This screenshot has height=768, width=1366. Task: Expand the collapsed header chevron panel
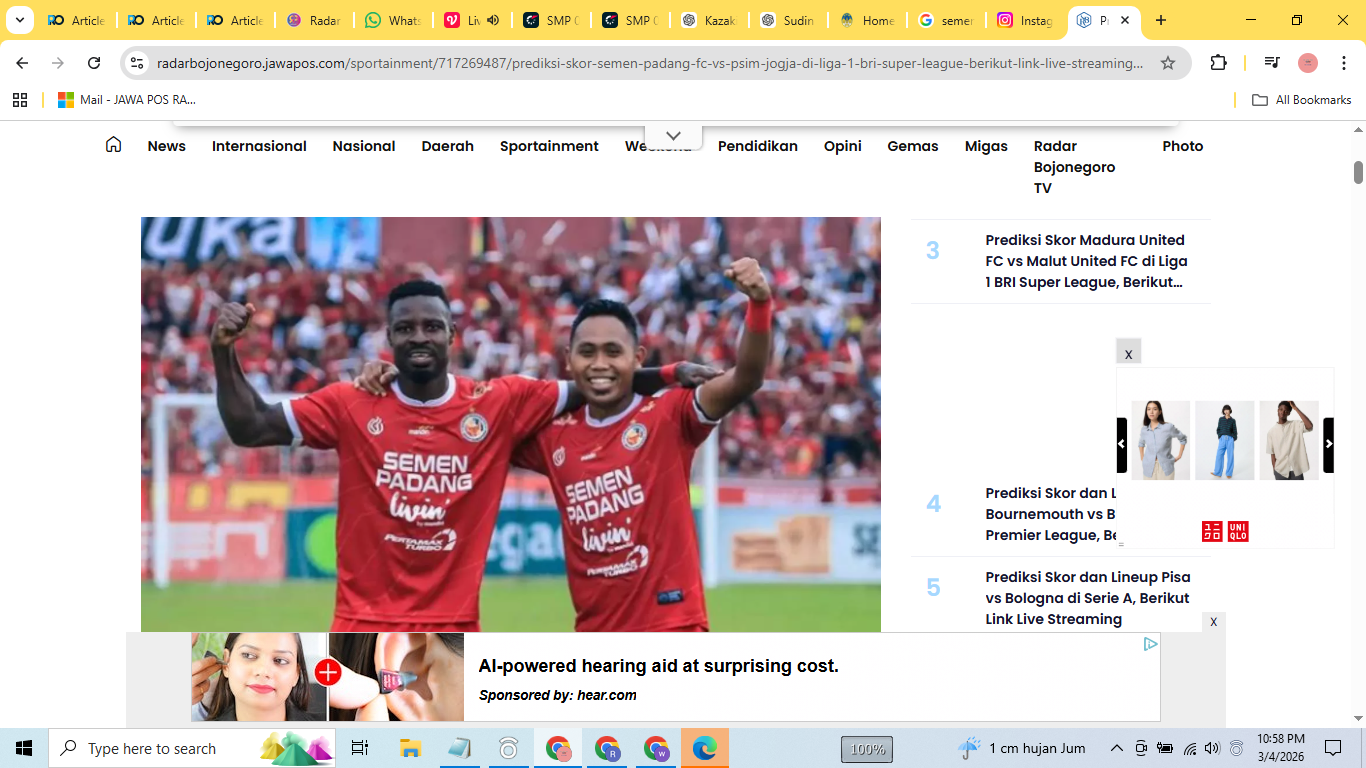tap(673, 135)
